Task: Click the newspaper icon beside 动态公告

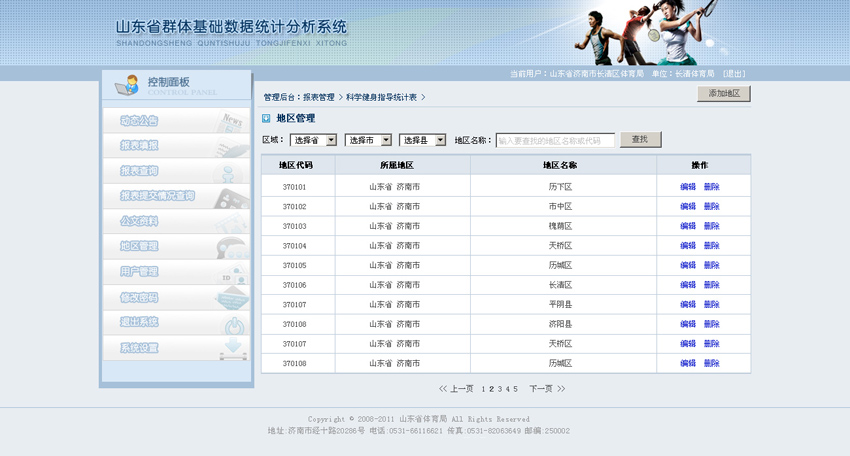Action: (x=232, y=121)
